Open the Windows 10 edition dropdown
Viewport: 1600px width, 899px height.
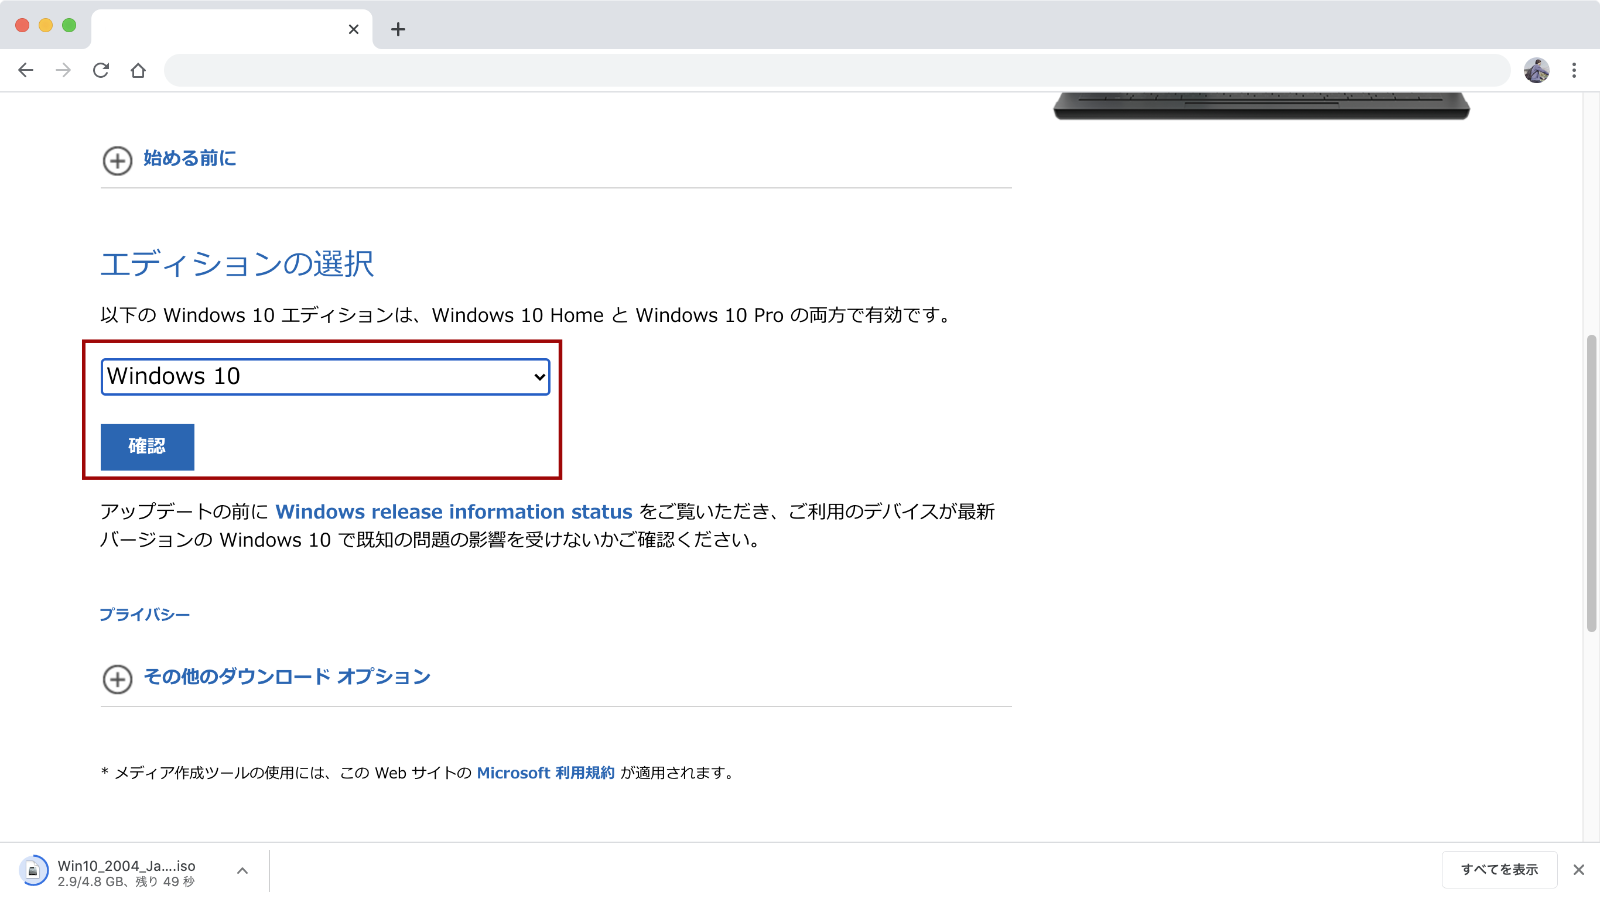pyautogui.click(x=326, y=377)
